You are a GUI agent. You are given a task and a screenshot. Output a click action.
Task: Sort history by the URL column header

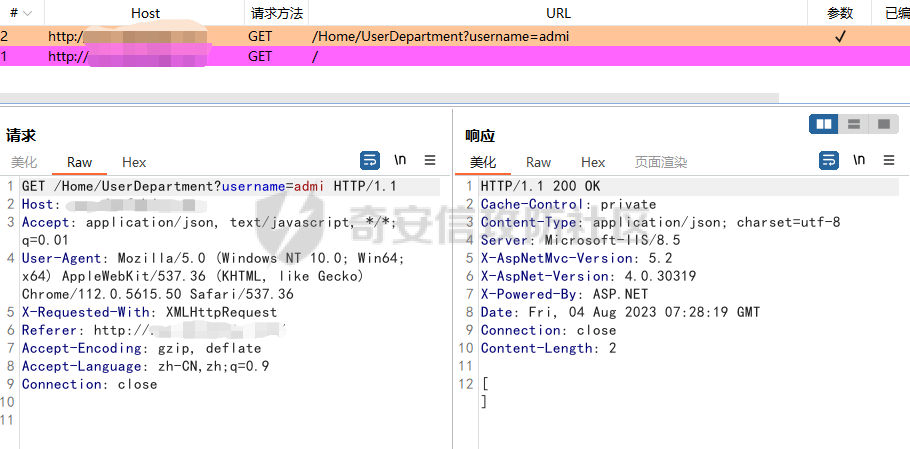(558, 13)
